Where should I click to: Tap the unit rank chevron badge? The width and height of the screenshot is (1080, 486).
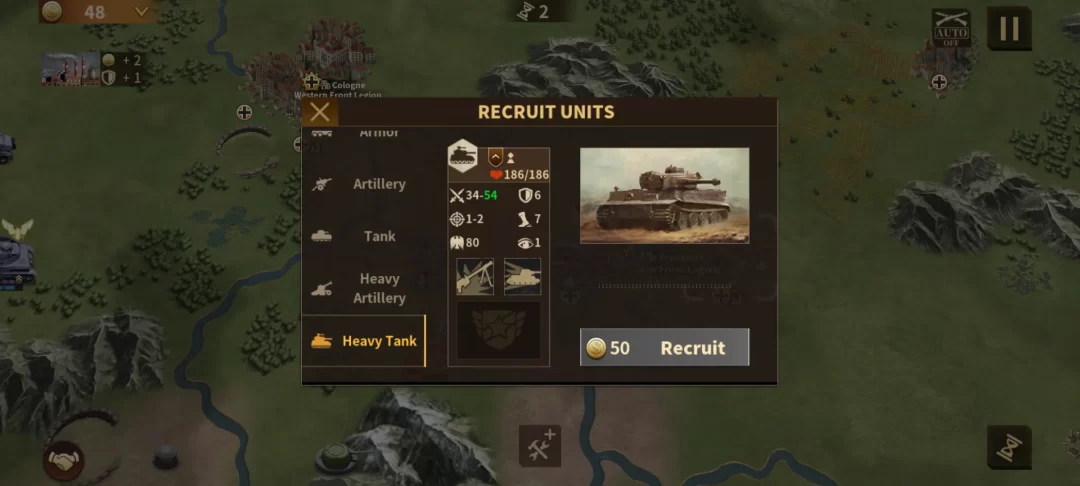tap(495, 157)
